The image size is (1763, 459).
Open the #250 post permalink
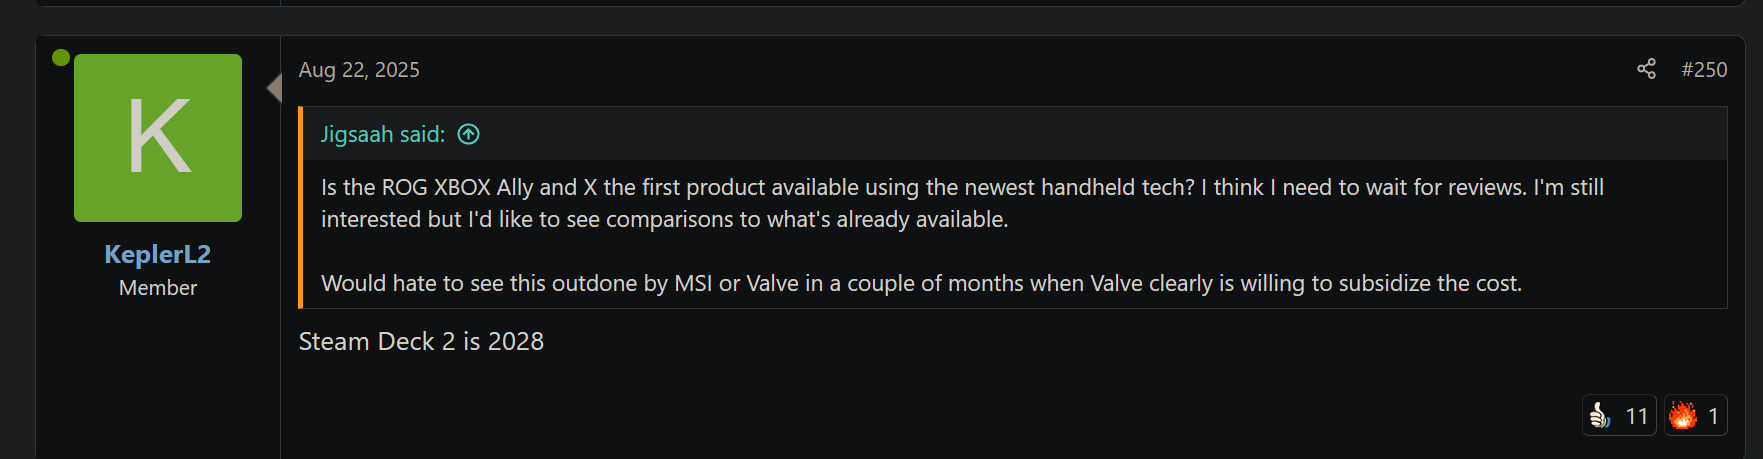[x=1704, y=70]
